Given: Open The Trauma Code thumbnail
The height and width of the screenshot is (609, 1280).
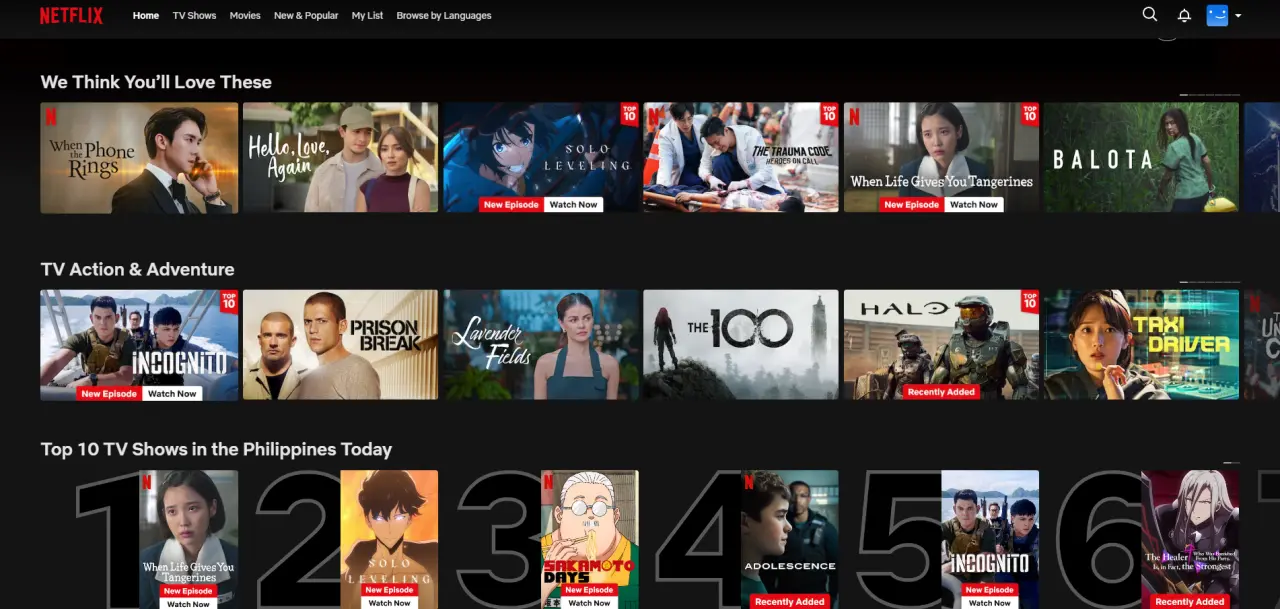Looking at the screenshot, I should (x=741, y=157).
